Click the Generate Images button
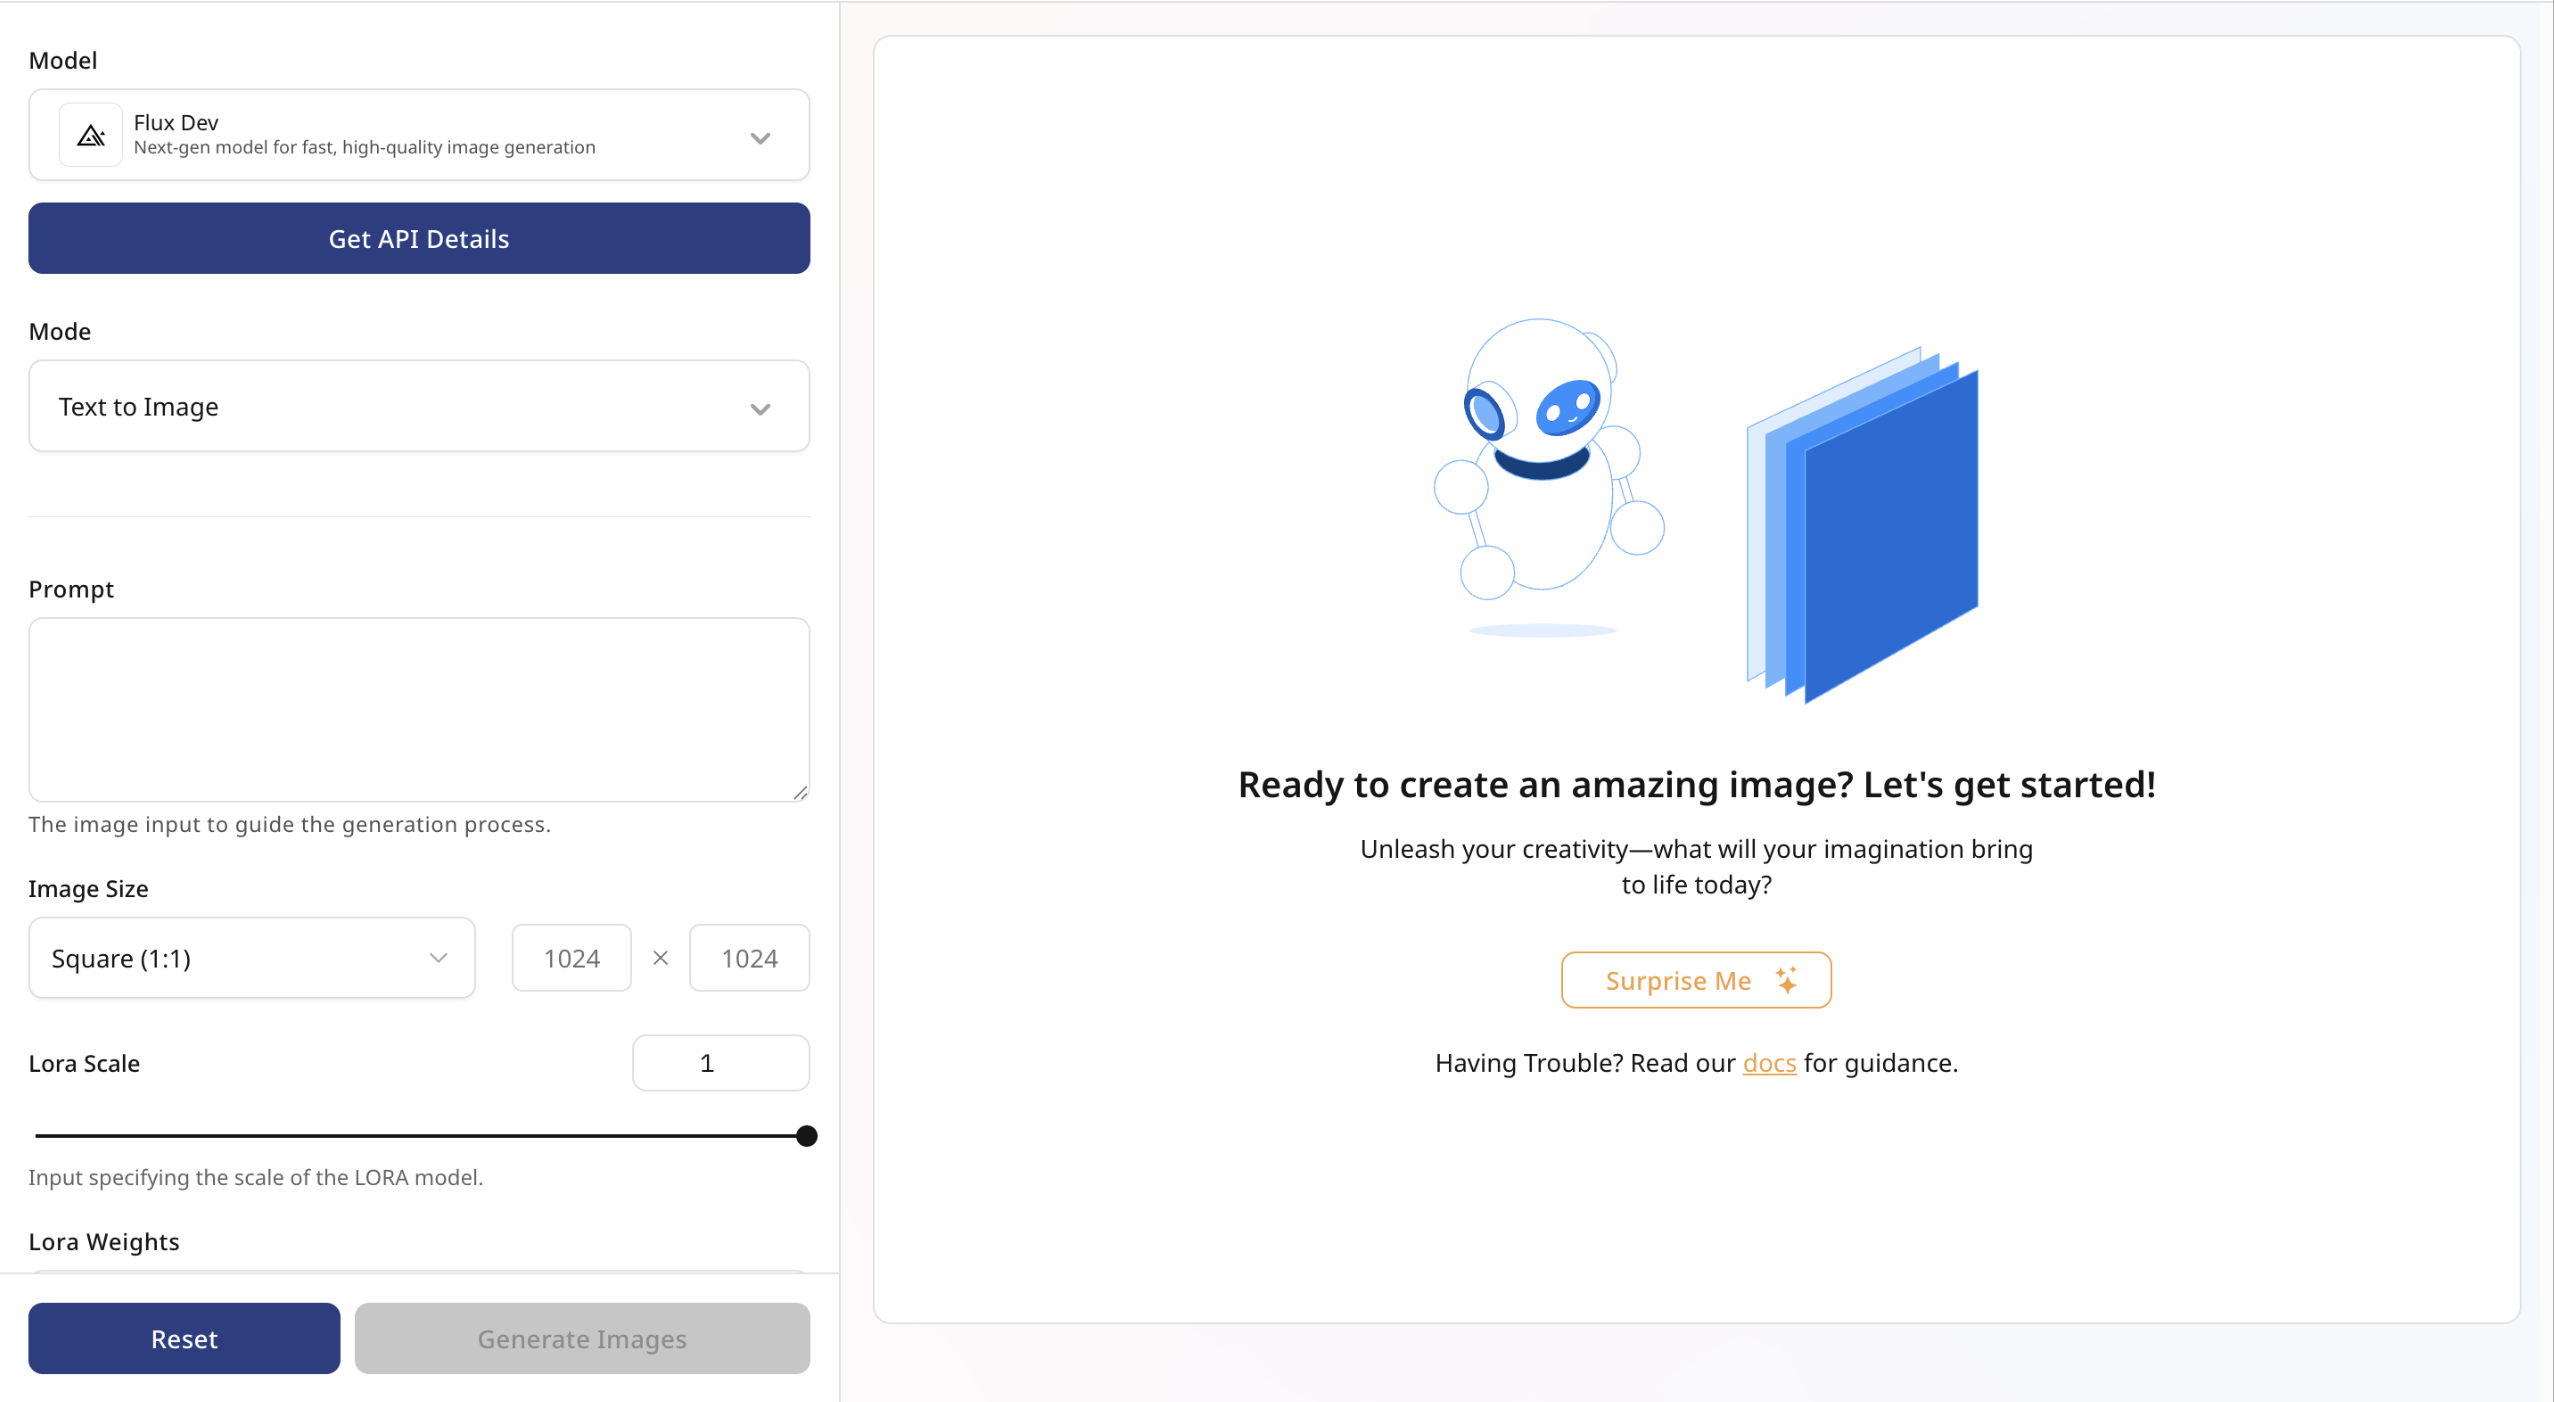Image resolution: width=2554 pixels, height=1402 pixels. 581,1339
